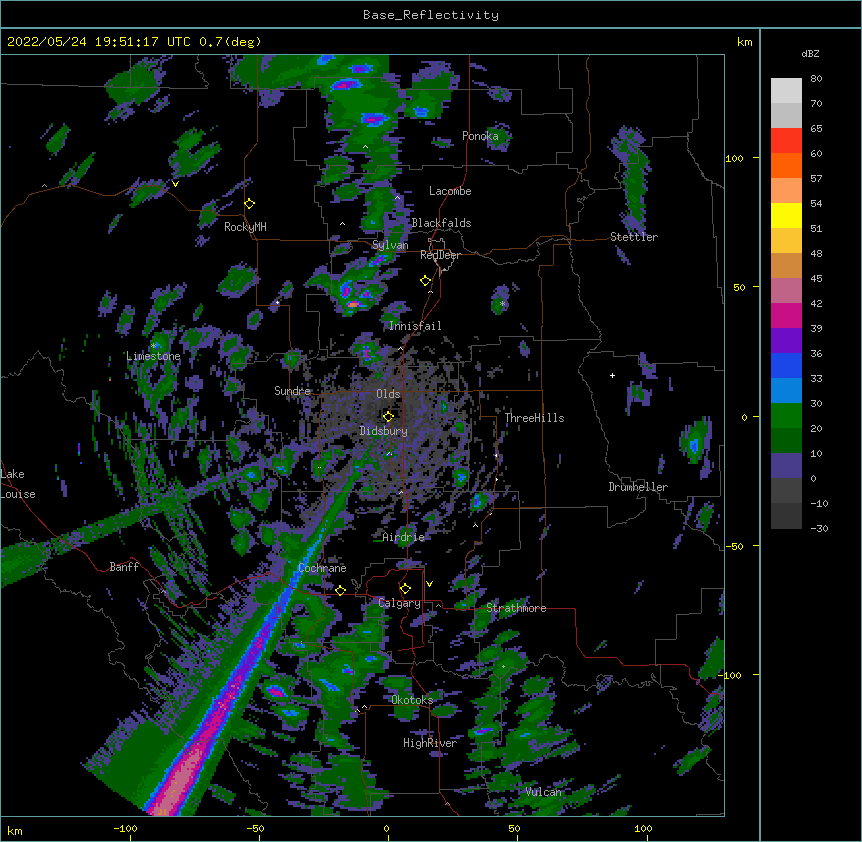
Task: Click the -100 tick on bottom axis
Action: 125,828
